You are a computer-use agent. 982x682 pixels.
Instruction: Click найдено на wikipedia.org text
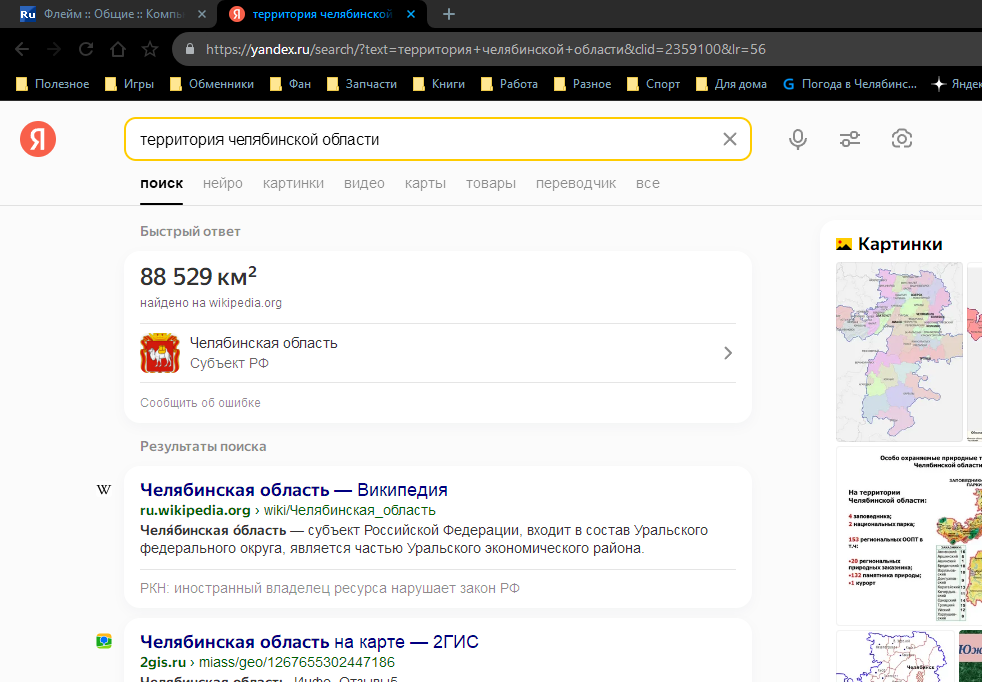click(x=211, y=303)
